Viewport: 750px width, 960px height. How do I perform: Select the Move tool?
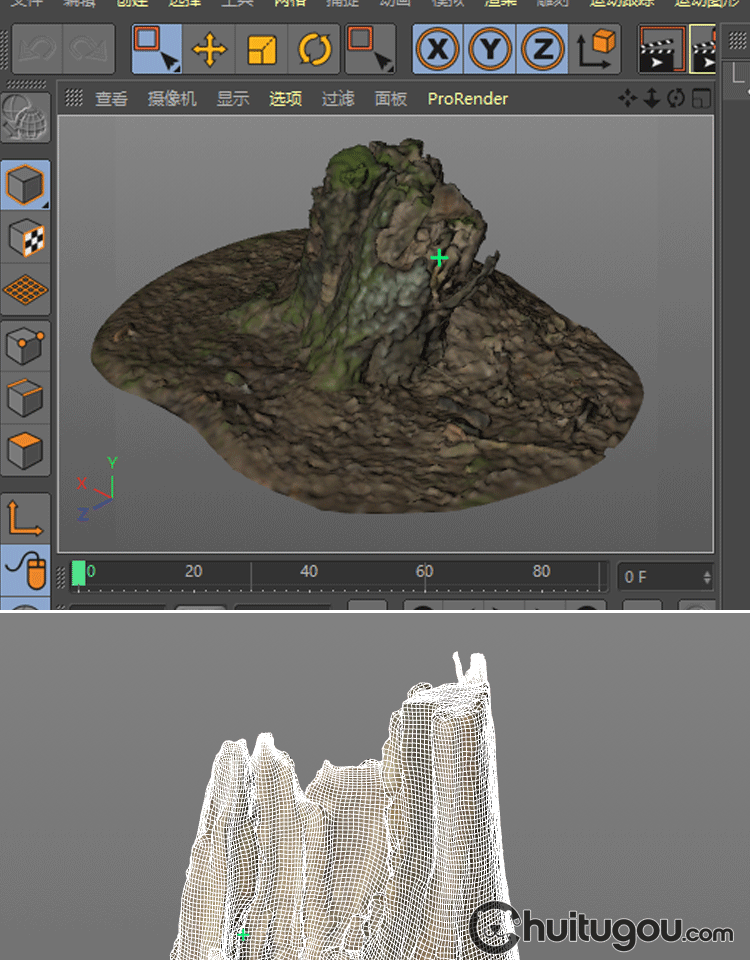coord(209,49)
